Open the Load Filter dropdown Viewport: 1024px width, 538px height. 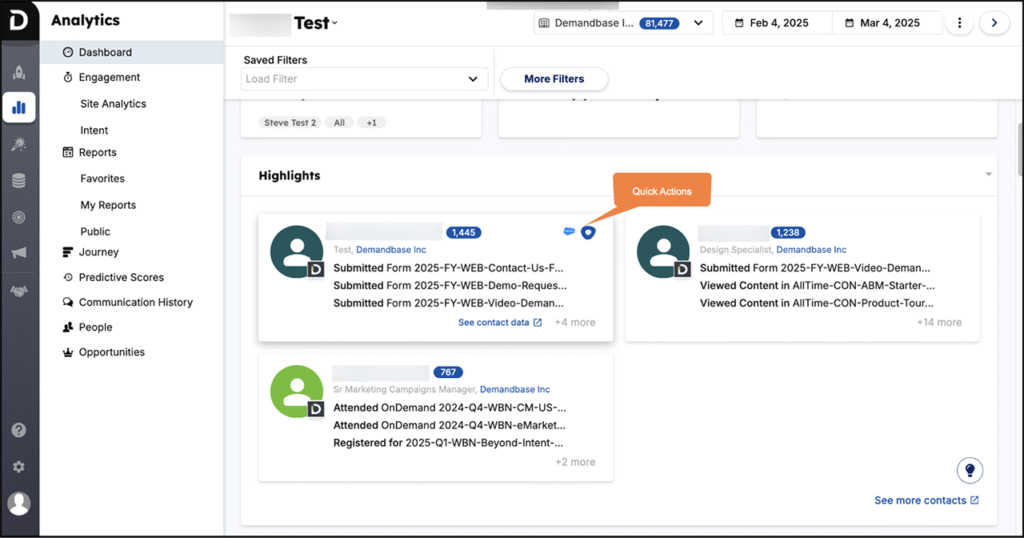tap(364, 79)
